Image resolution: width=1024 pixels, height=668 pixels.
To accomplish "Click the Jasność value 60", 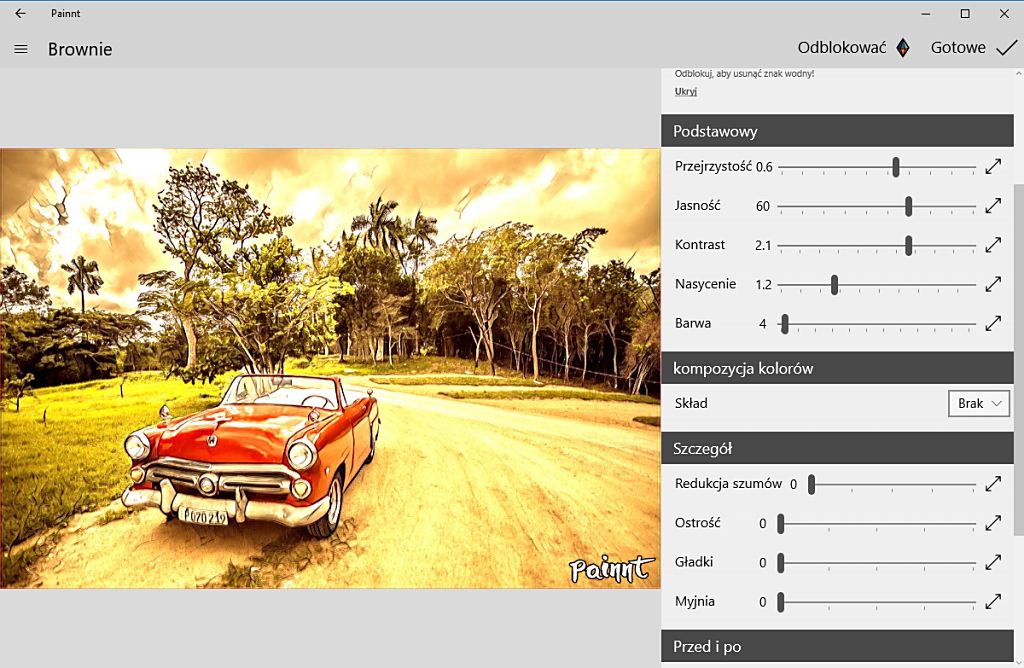I will (763, 206).
